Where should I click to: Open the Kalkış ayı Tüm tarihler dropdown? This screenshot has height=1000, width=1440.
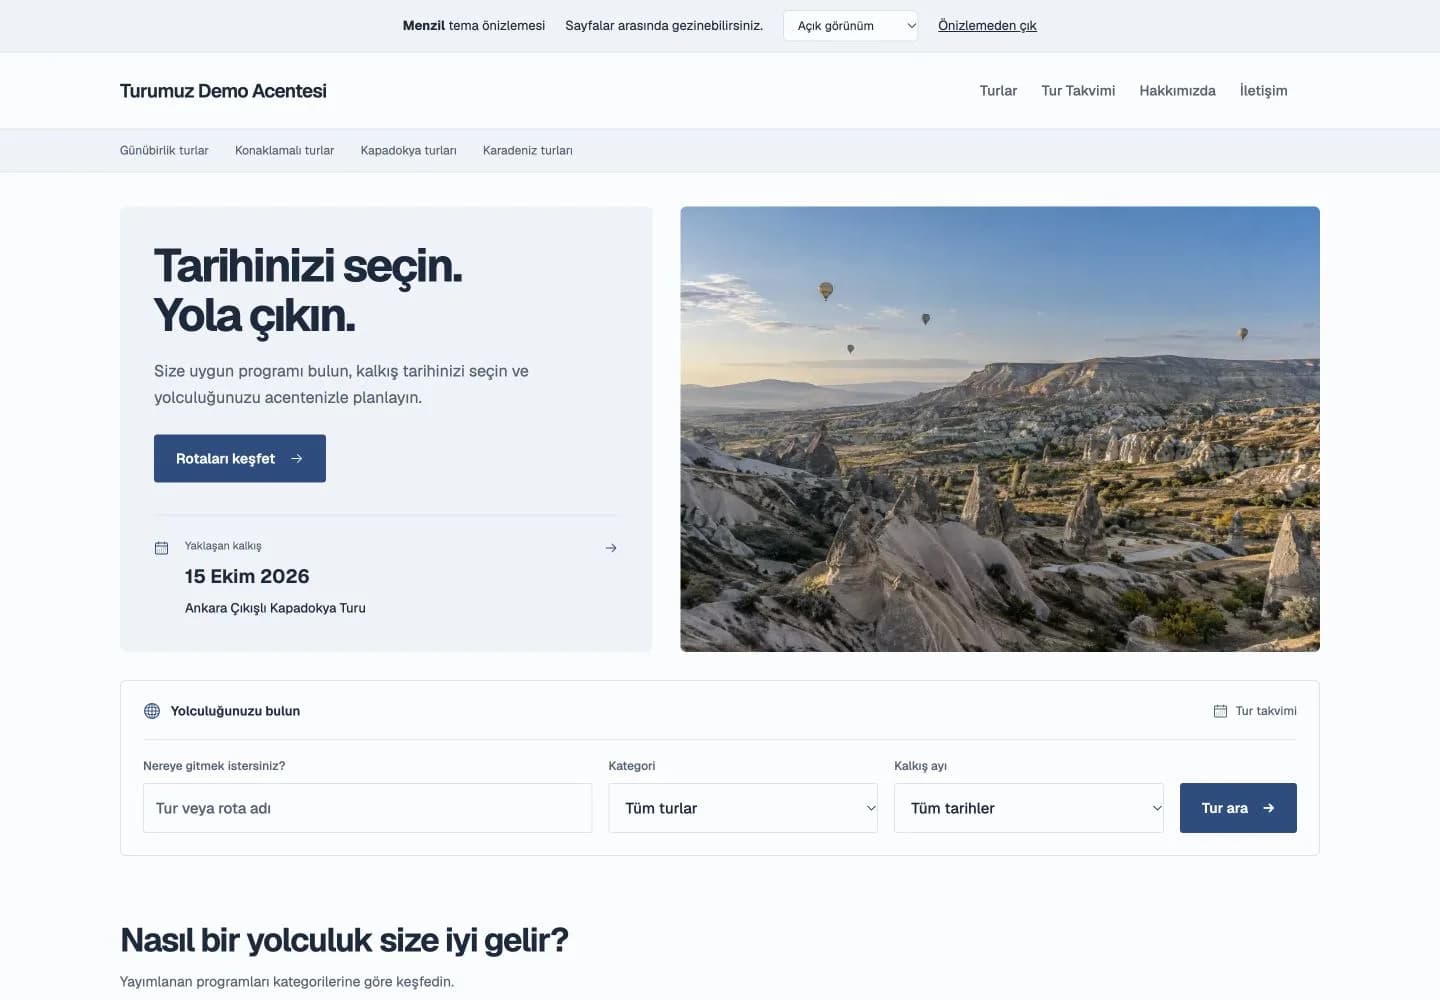tap(1029, 808)
